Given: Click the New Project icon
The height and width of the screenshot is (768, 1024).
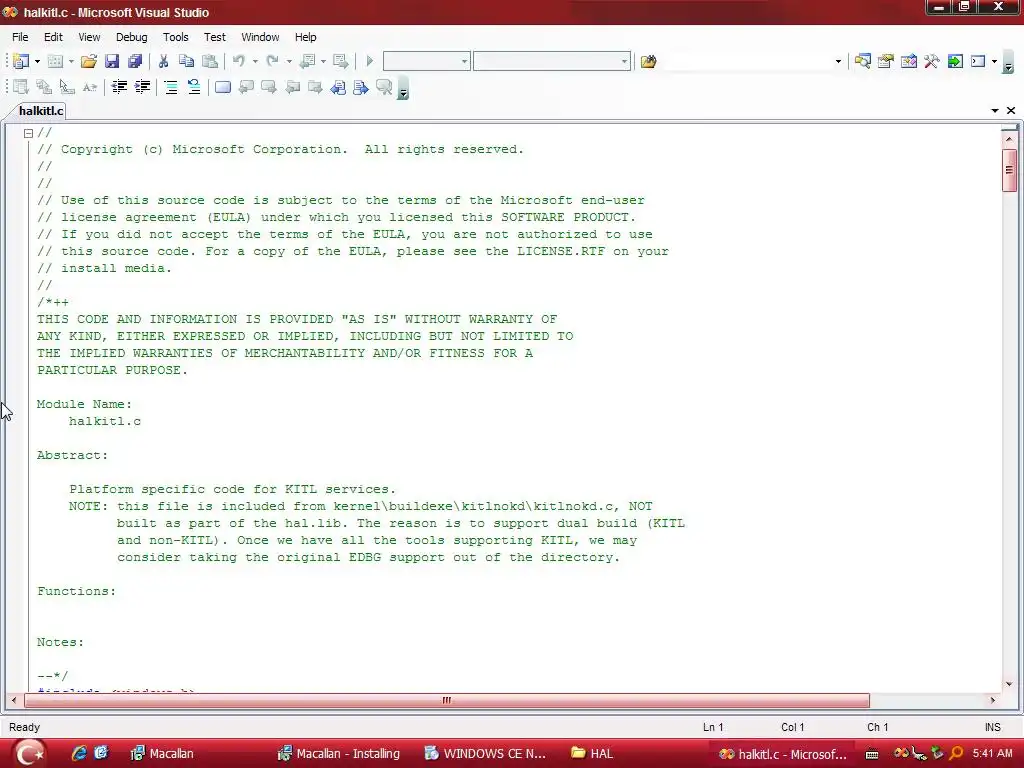Looking at the screenshot, I should click(x=21, y=61).
